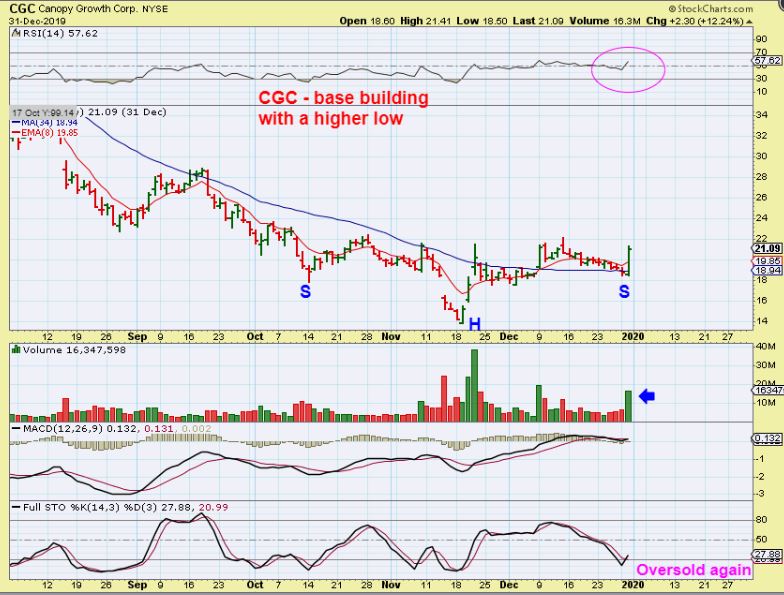Image resolution: width=784 pixels, height=595 pixels.
Task: Click the 0.132 MACD tag on right axis
Action: pyautogui.click(x=768, y=438)
